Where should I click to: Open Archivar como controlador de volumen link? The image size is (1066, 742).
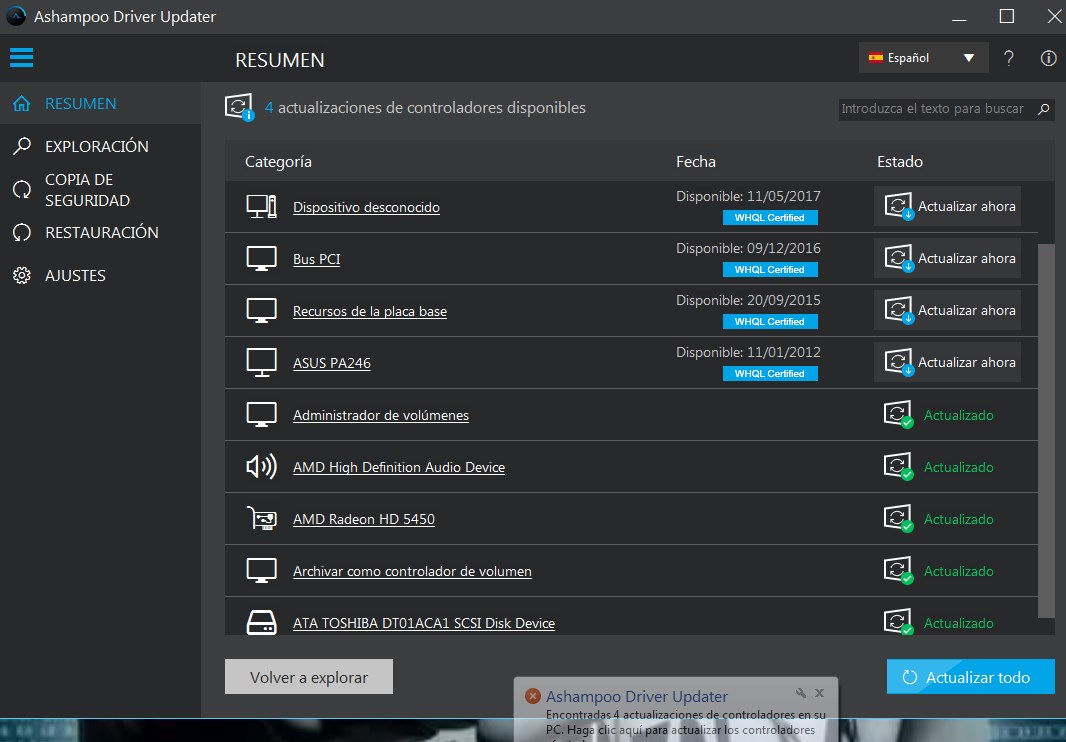pos(412,571)
